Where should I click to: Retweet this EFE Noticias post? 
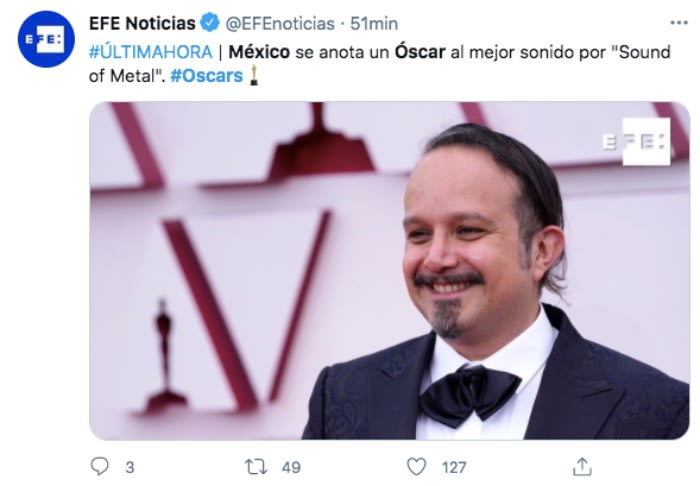coord(256,467)
